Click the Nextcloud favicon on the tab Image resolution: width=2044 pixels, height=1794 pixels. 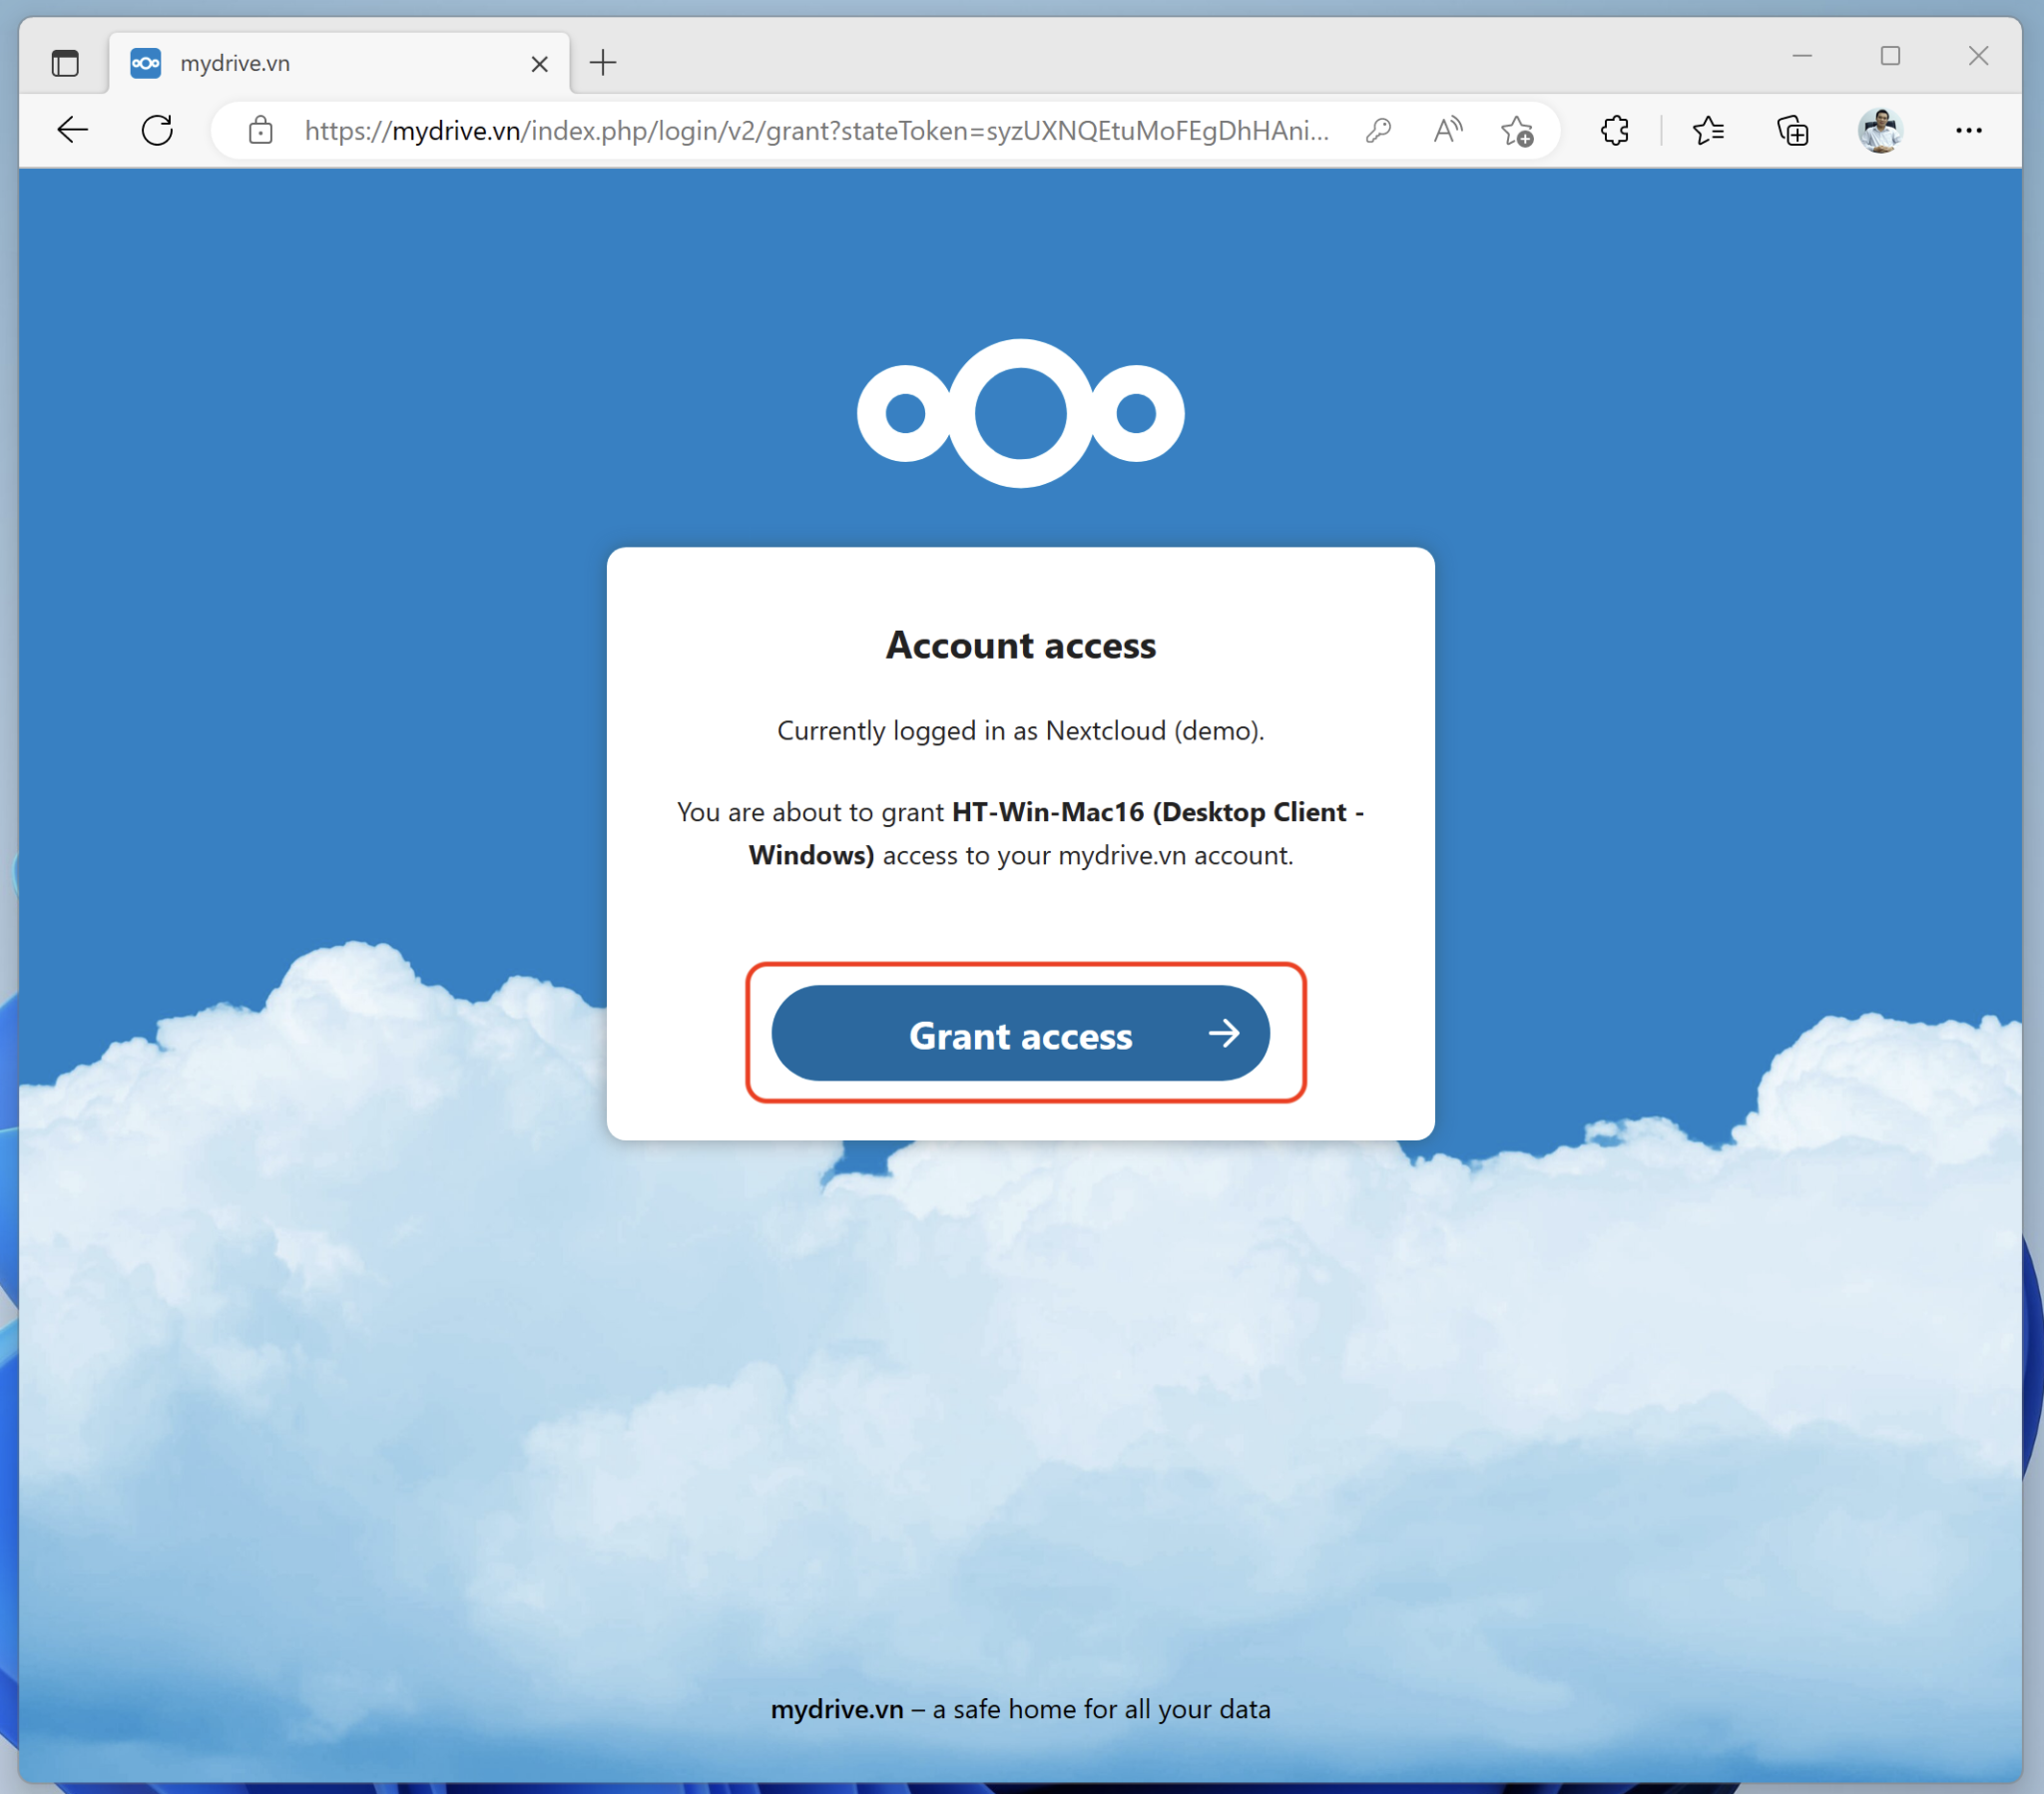[x=146, y=62]
